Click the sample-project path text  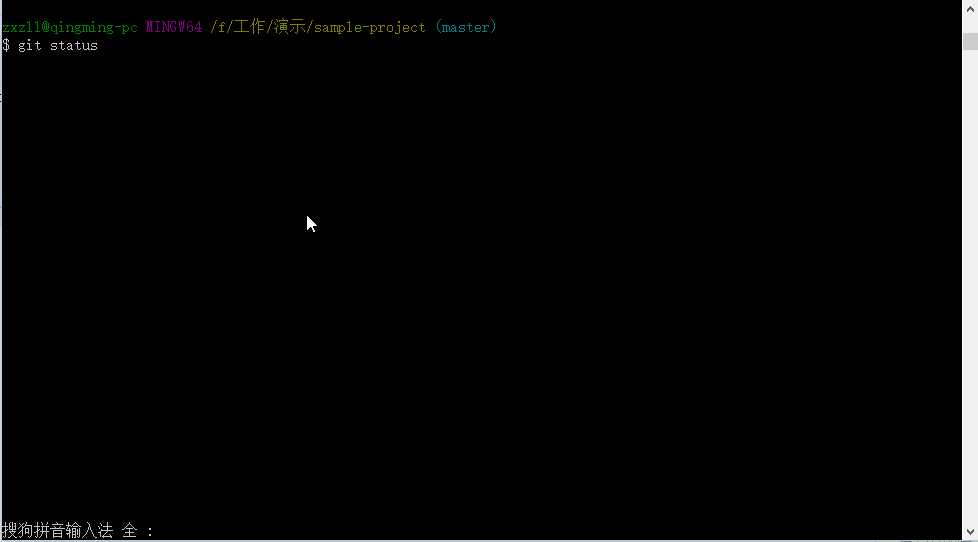(x=370, y=27)
